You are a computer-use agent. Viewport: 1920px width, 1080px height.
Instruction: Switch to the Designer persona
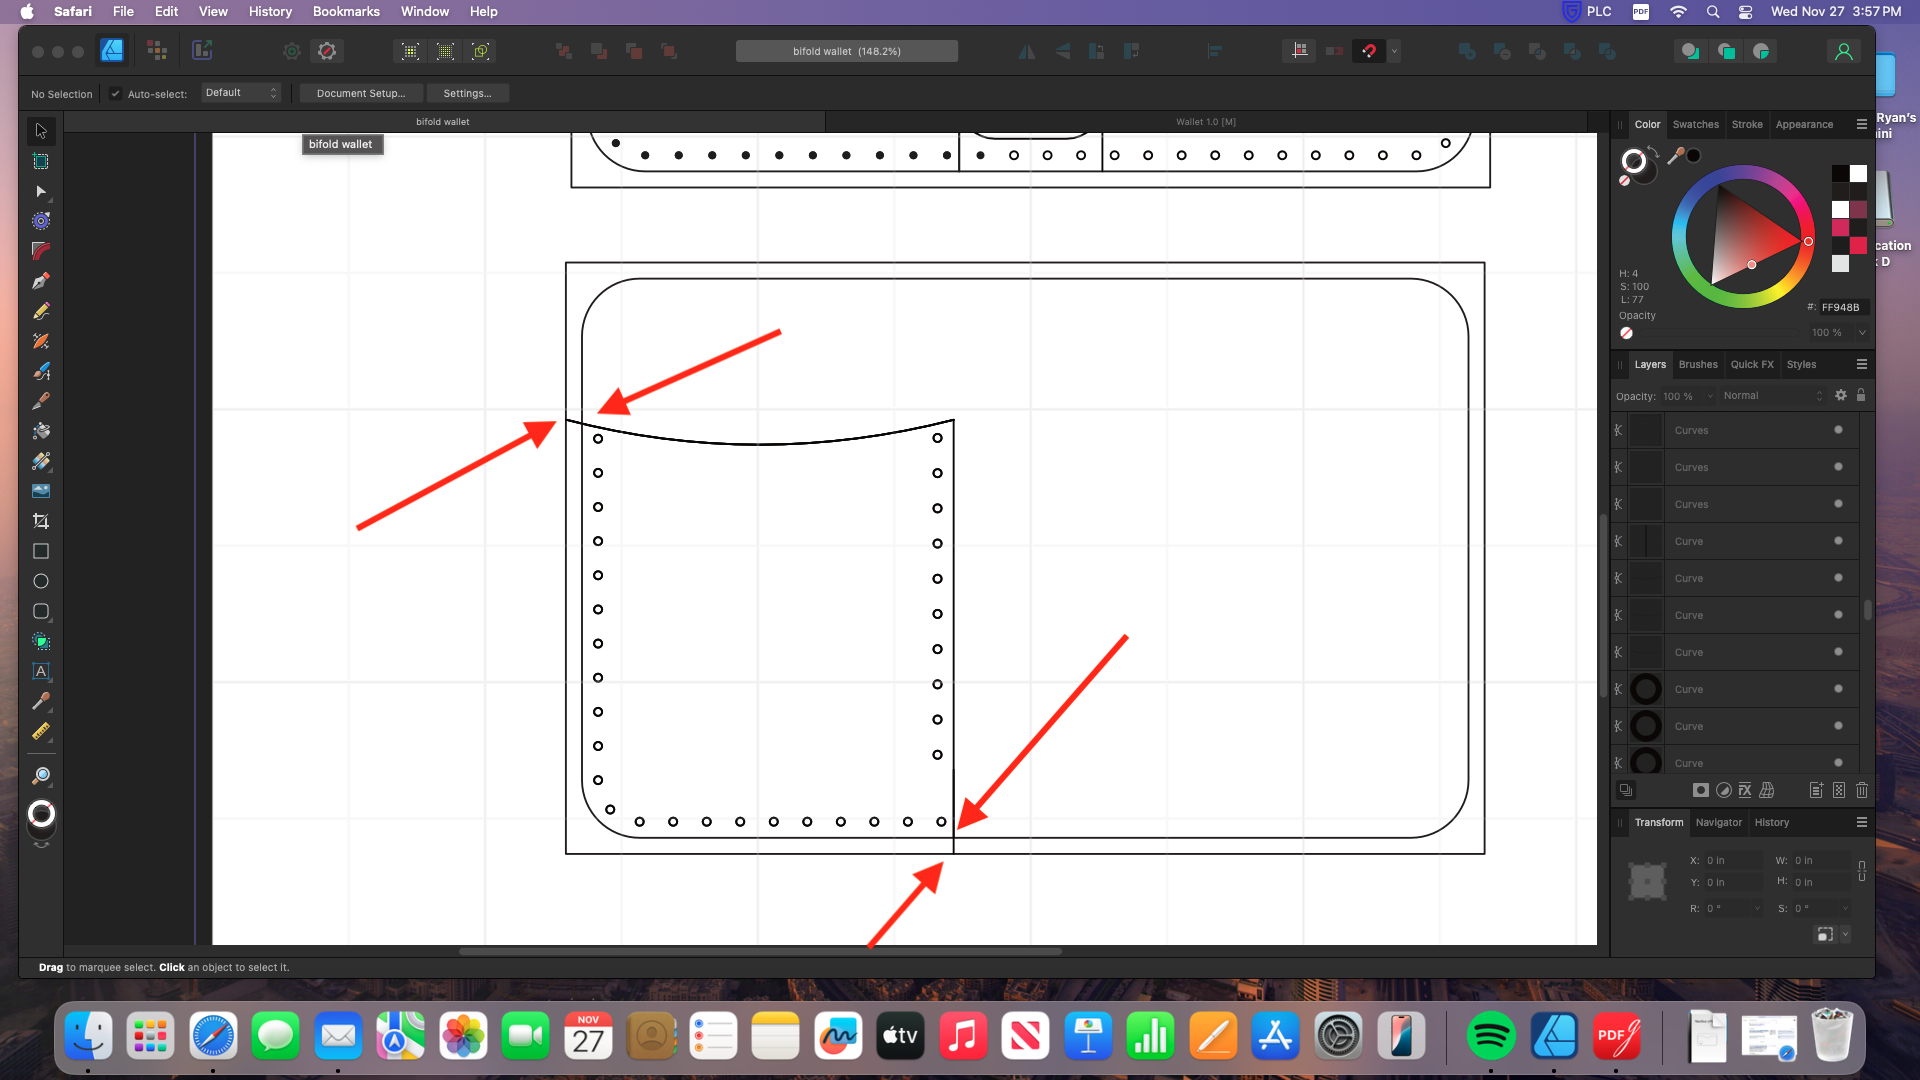click(112, 50)
